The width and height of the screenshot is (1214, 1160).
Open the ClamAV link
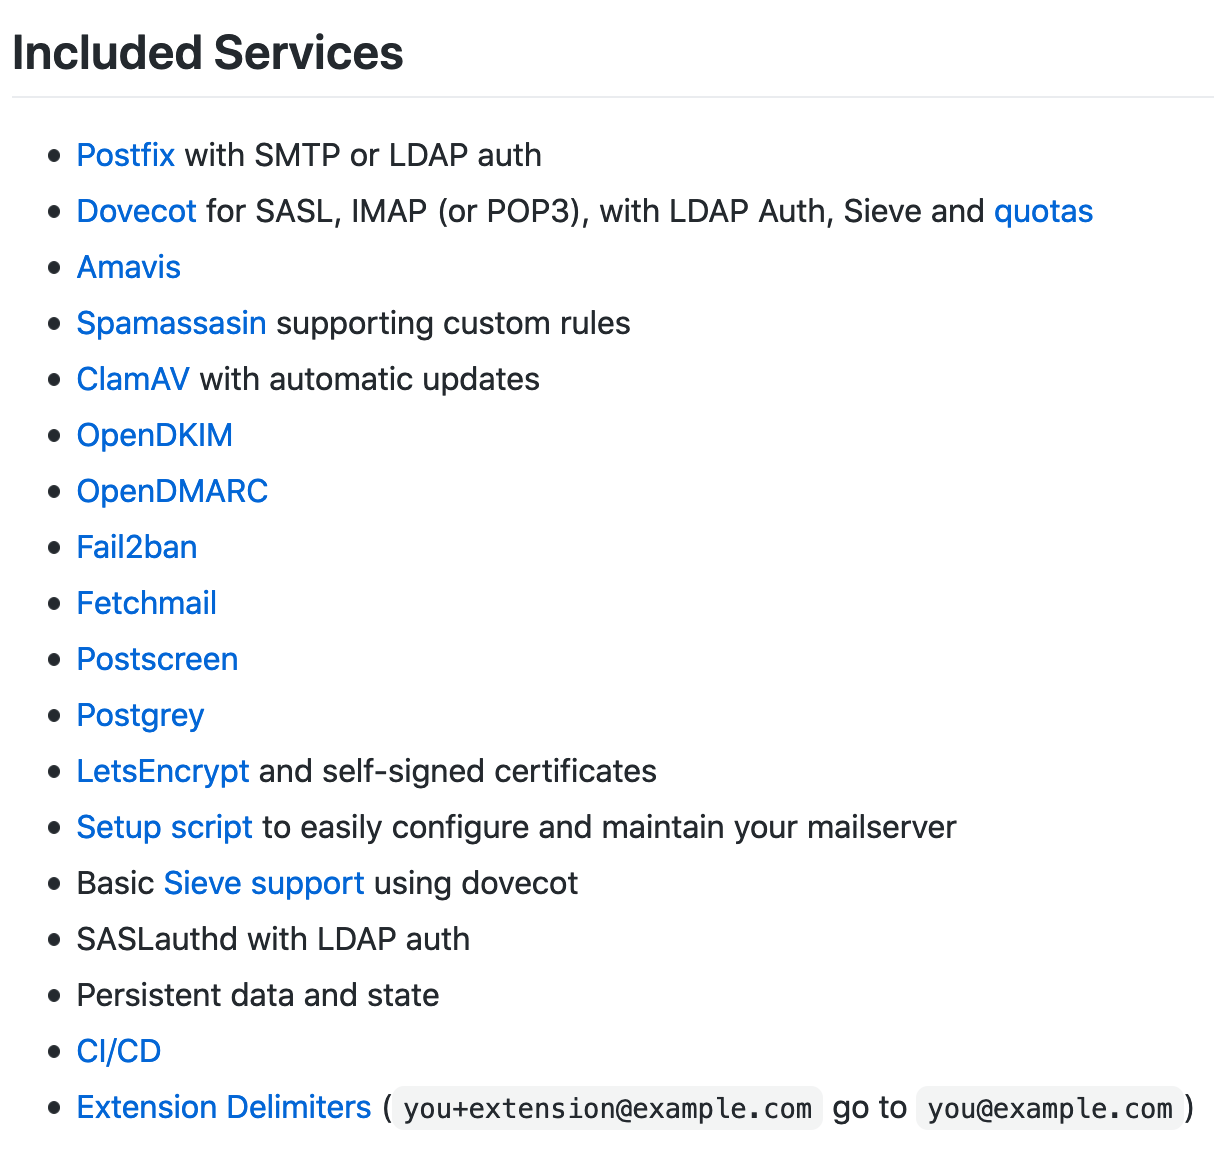(133, 379)
